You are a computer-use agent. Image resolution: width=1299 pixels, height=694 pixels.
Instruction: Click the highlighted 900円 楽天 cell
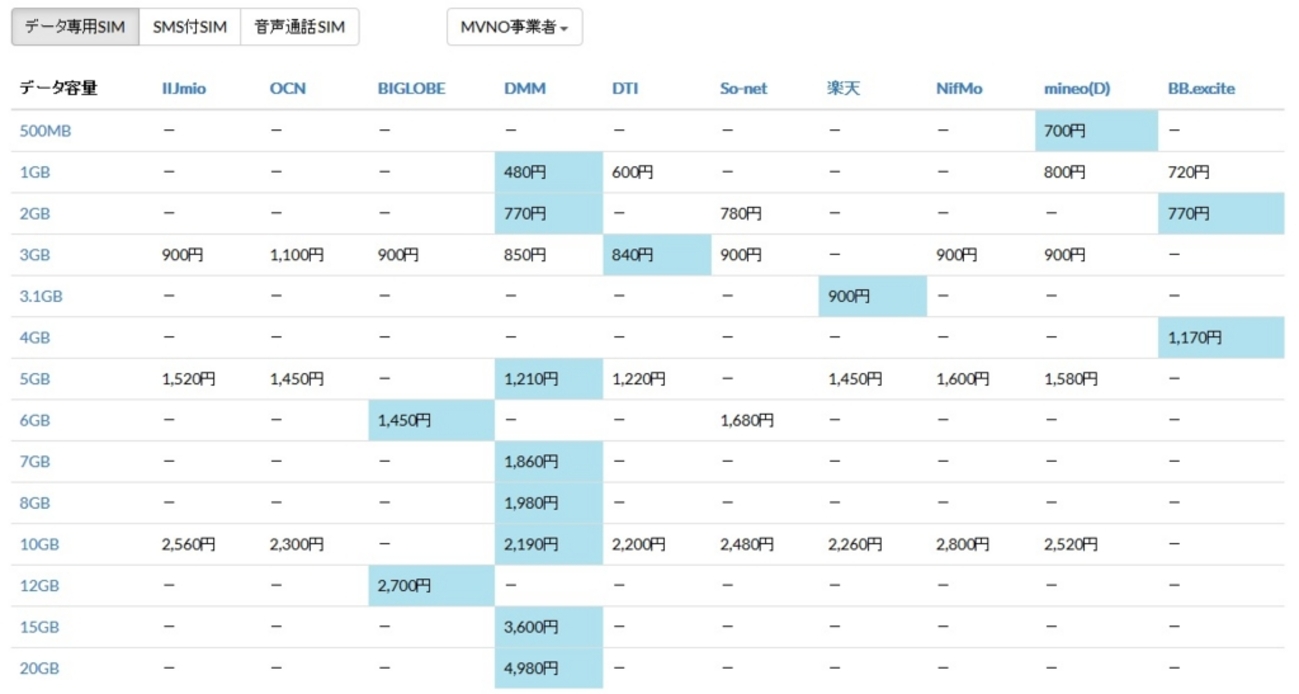[873, 296]
